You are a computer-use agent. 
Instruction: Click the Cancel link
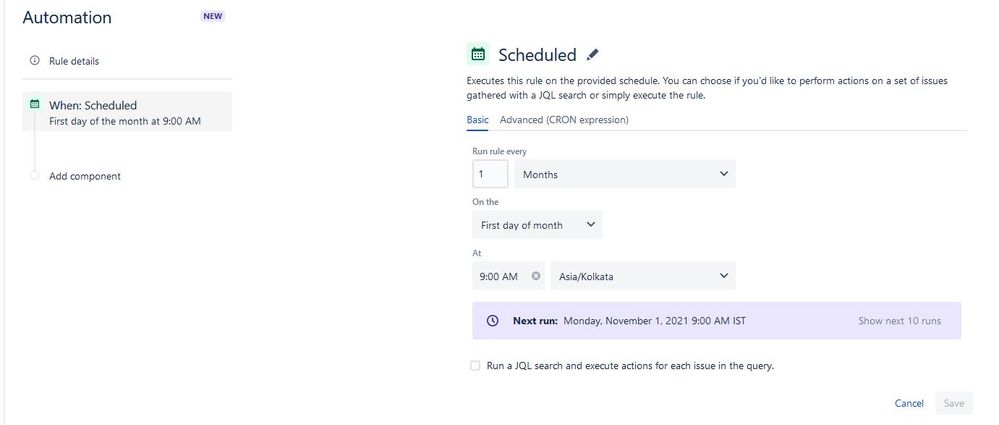point(909,403)
